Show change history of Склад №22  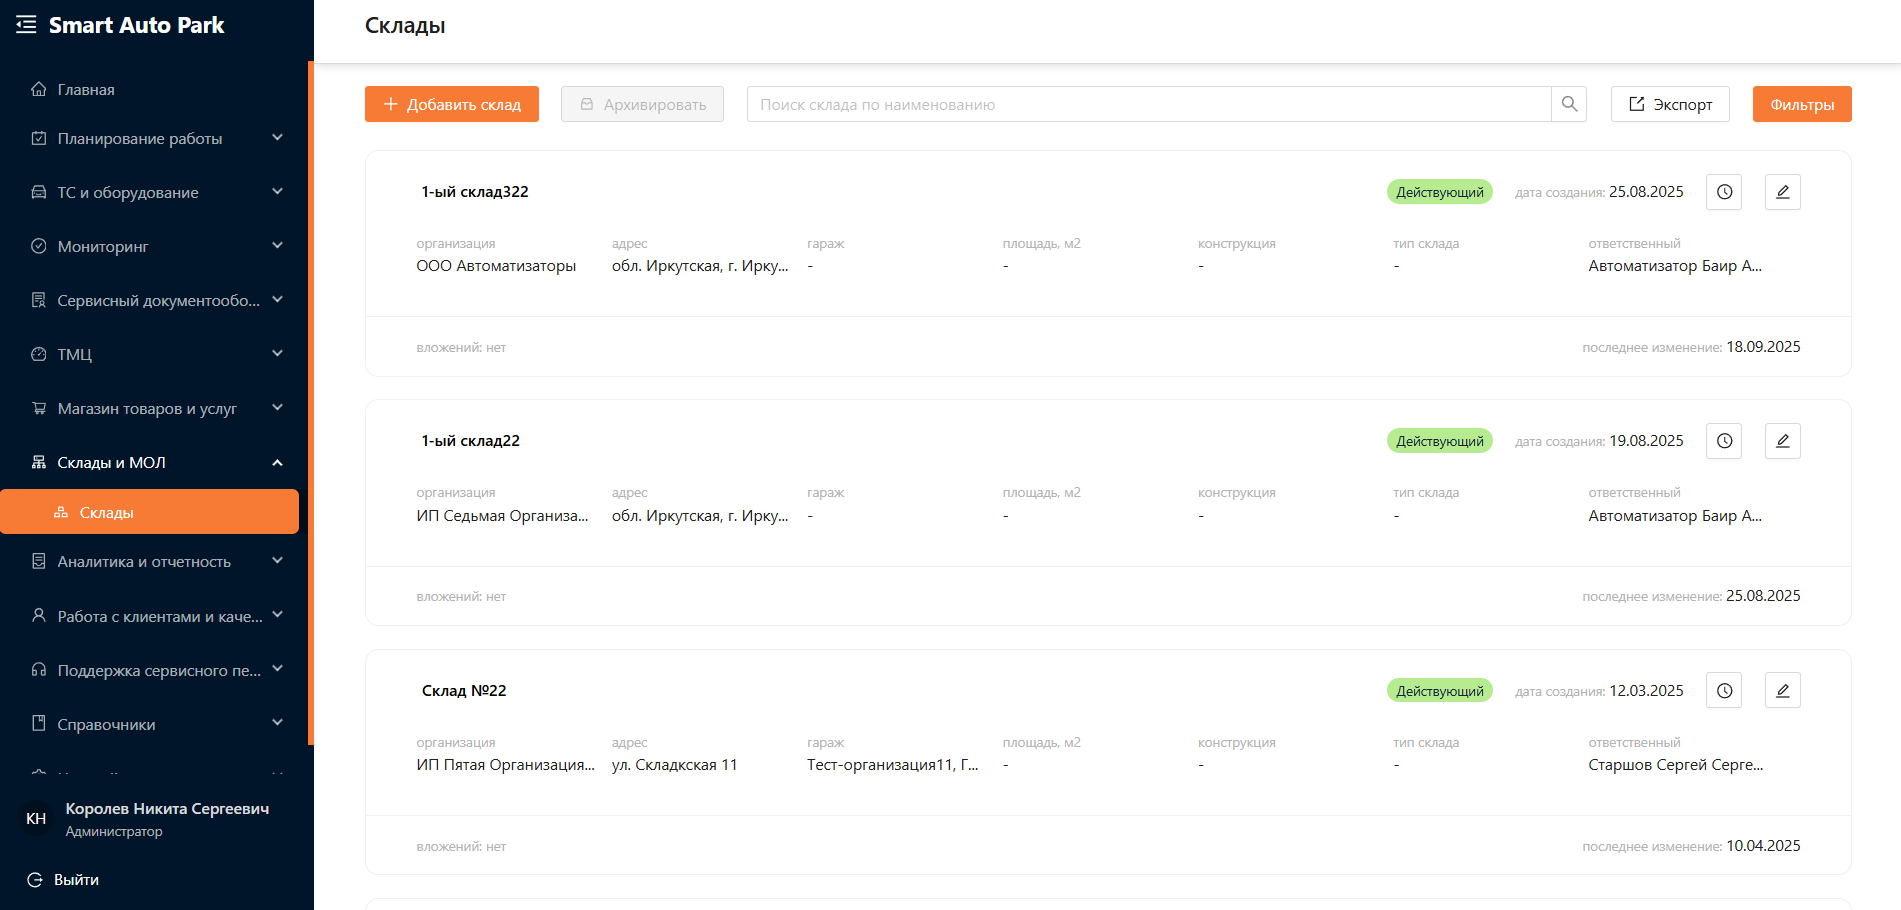[1724, 690]
